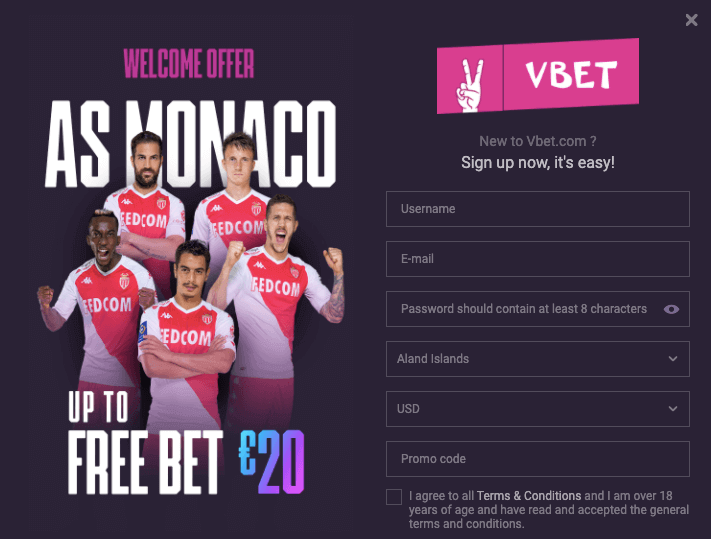Show password using the eye icon
Viewport: 711px width, 539px height.
coord(671,309)
